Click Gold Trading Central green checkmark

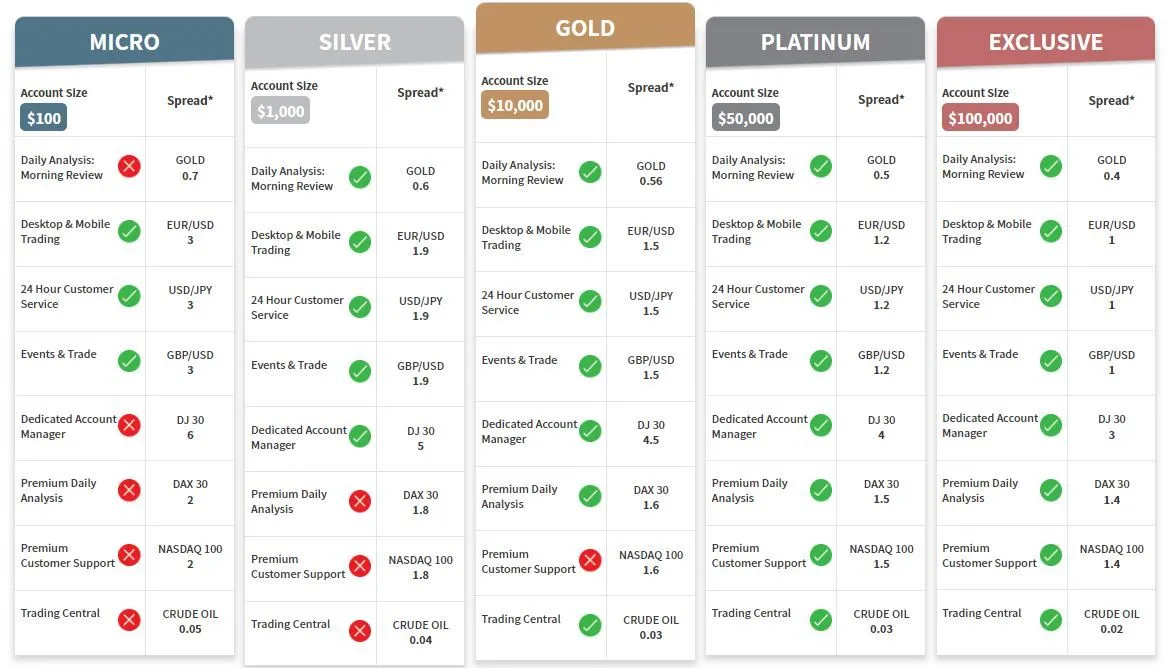[x=590, y=625]
